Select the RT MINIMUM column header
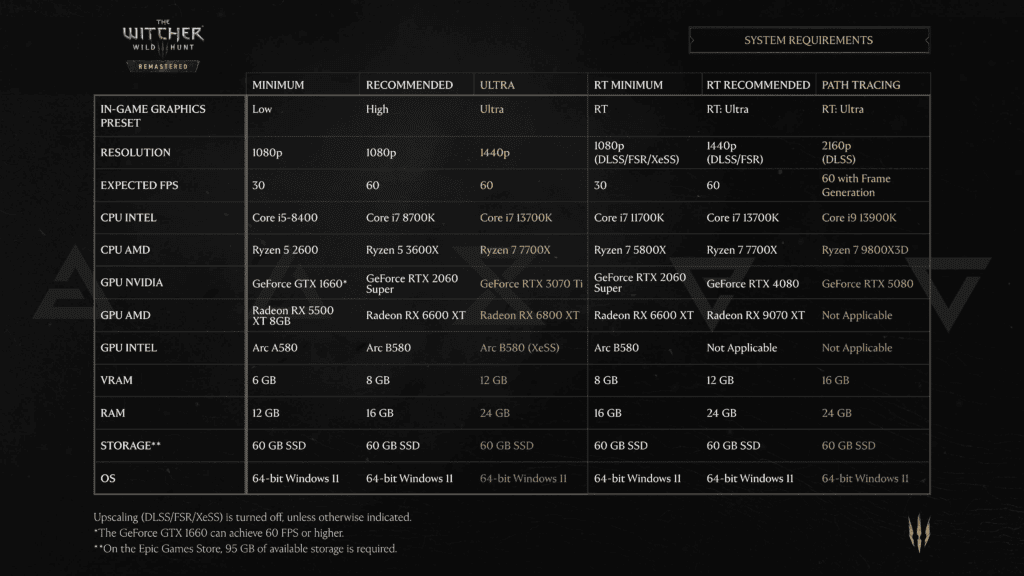The height and width of the screenshot is (576, 1024). tap(628, 85)
